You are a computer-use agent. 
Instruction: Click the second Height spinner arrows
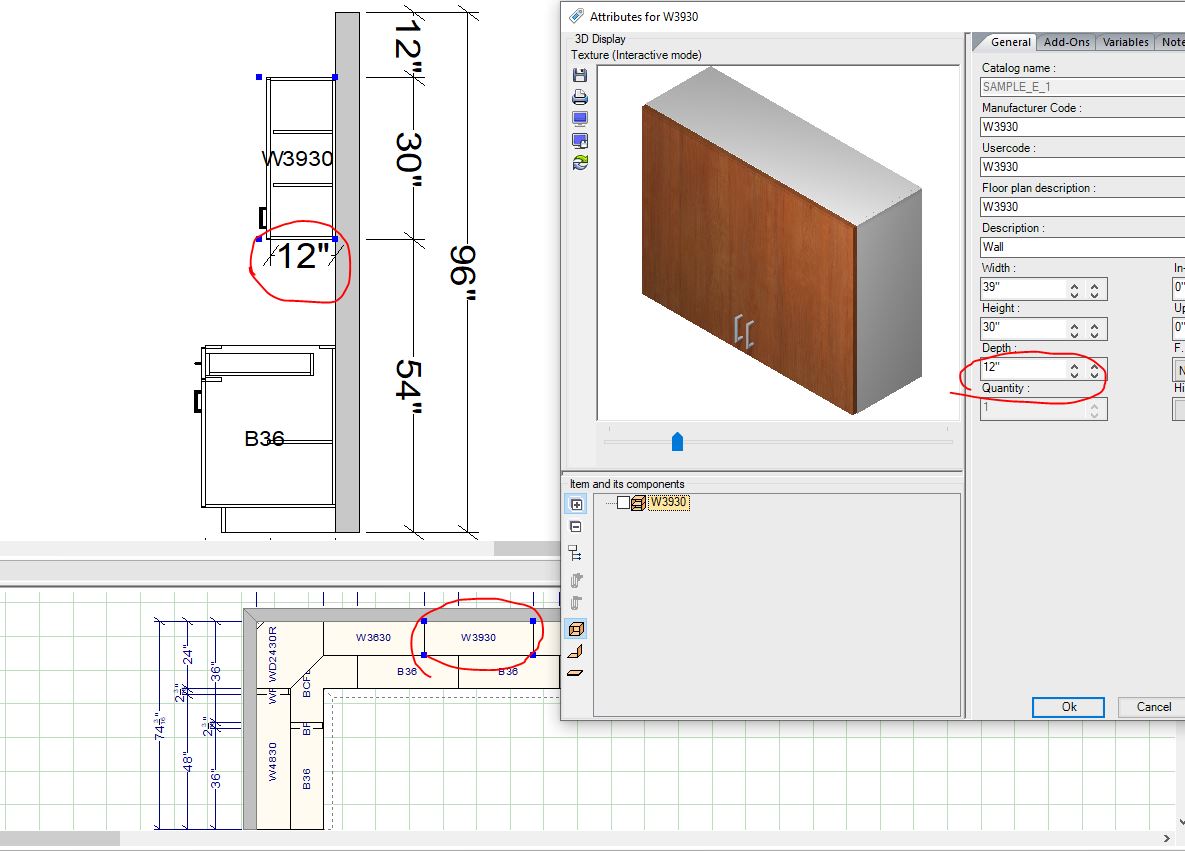coord(1095,330)
